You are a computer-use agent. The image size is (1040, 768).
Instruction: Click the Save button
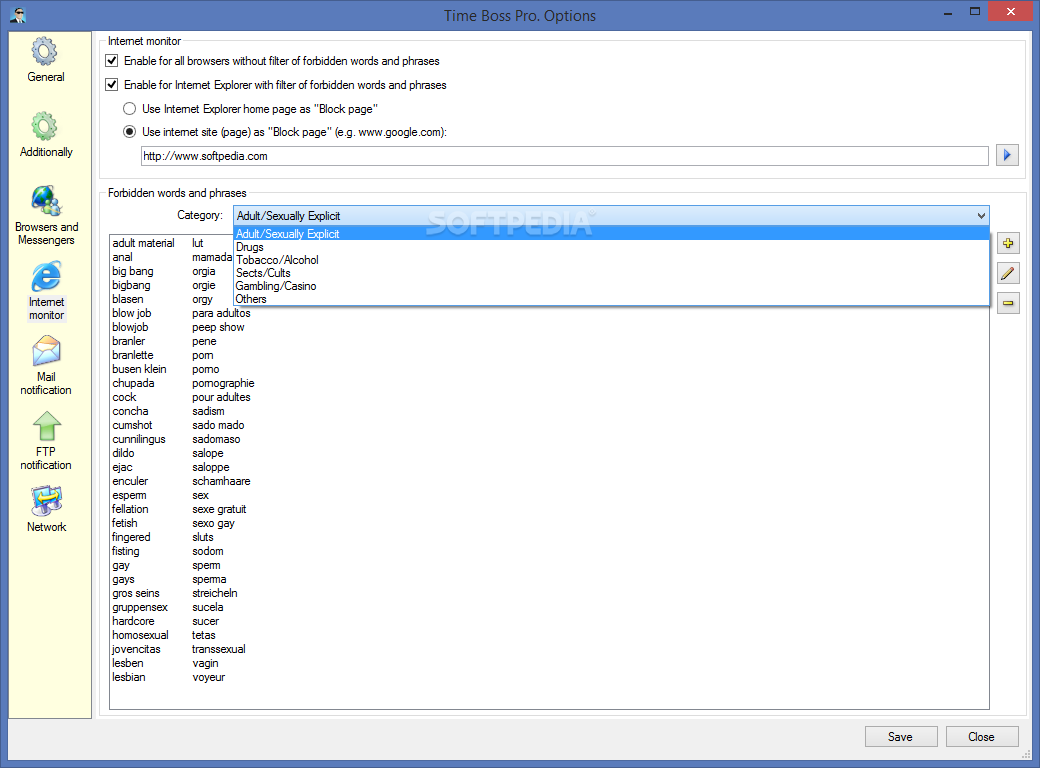tap(901, 737)
